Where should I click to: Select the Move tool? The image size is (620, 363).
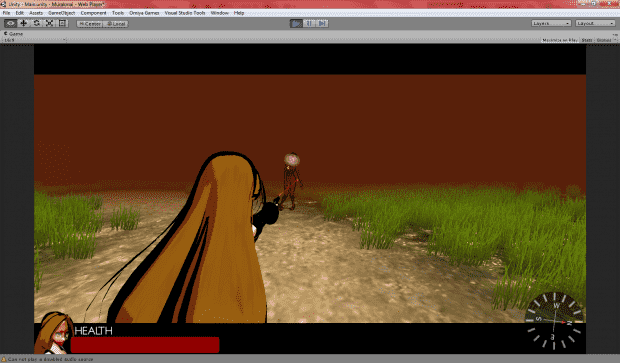[23, 23]
